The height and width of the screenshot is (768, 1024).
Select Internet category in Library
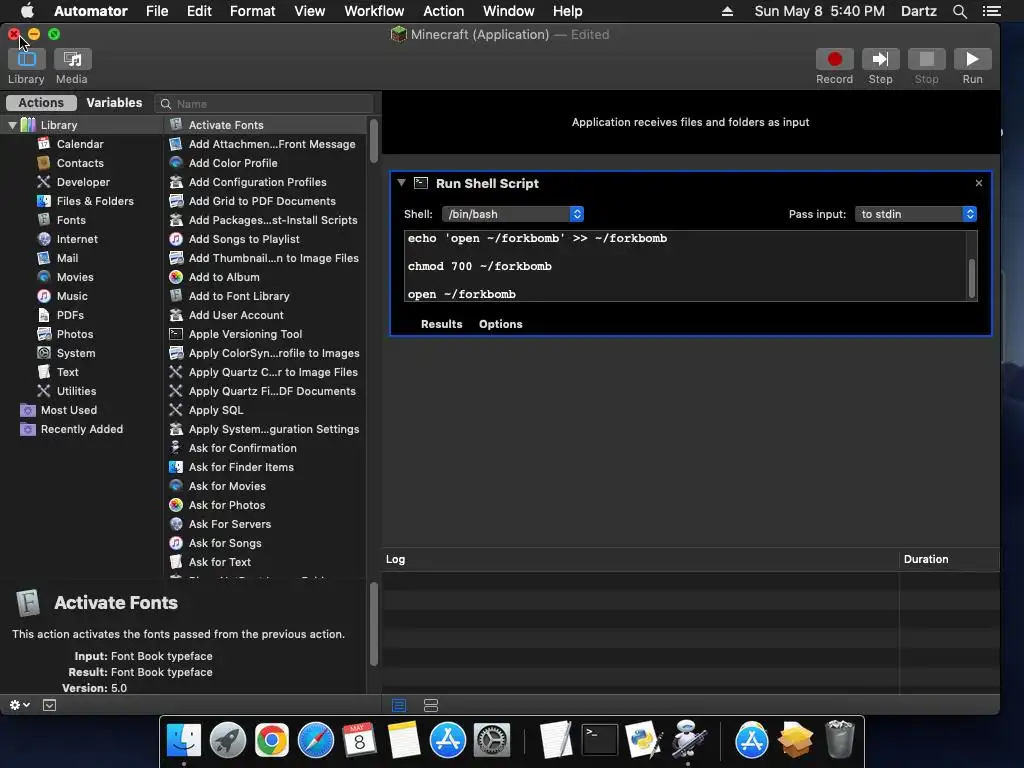(x=77, y=239)
